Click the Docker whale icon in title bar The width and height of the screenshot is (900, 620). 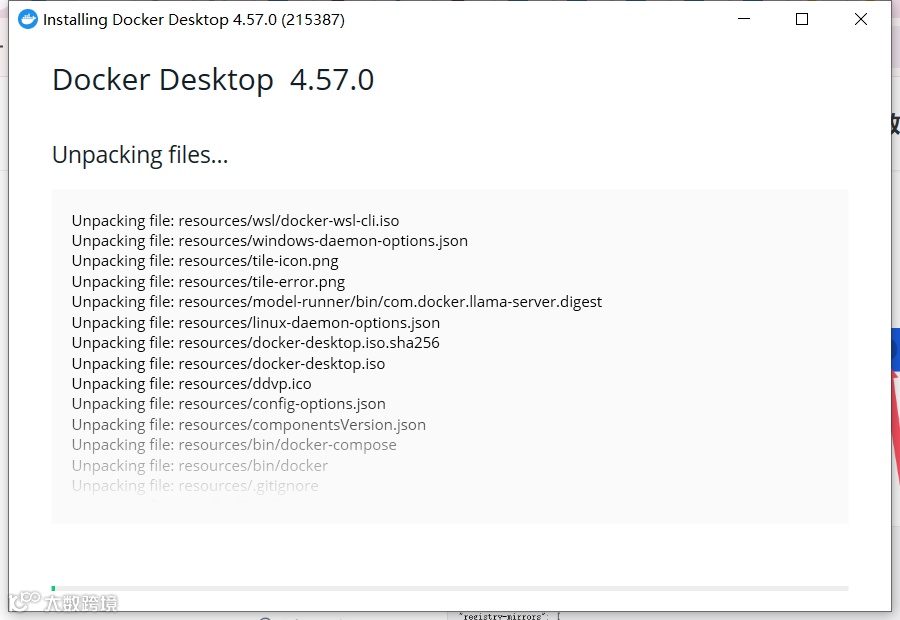(28, 20)
